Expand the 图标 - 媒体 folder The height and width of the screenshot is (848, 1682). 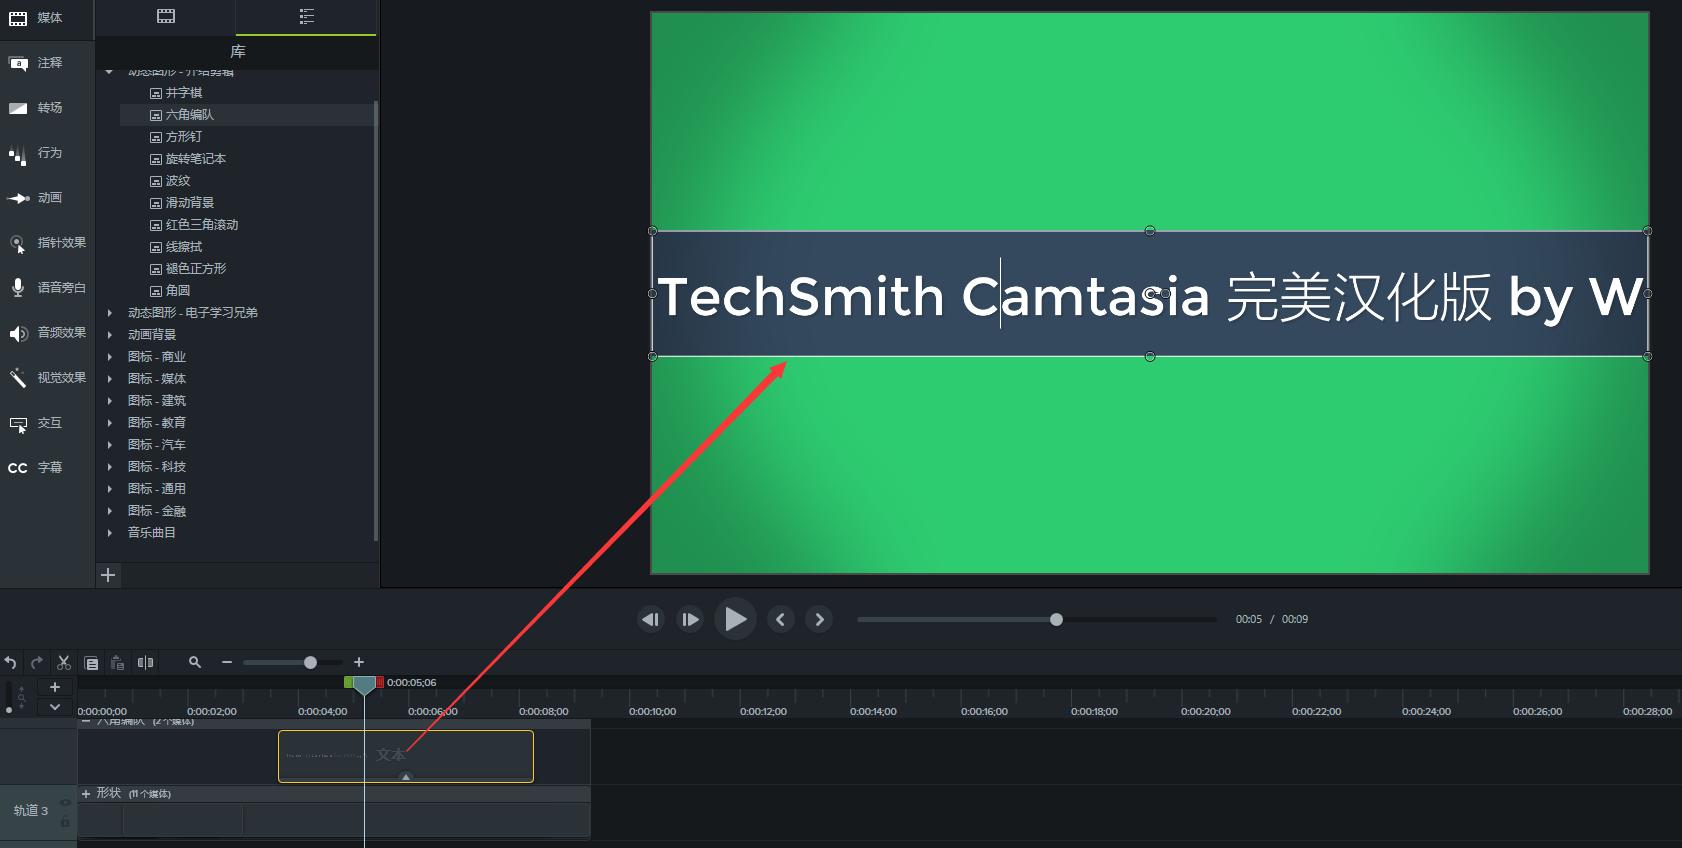point(110,379)
